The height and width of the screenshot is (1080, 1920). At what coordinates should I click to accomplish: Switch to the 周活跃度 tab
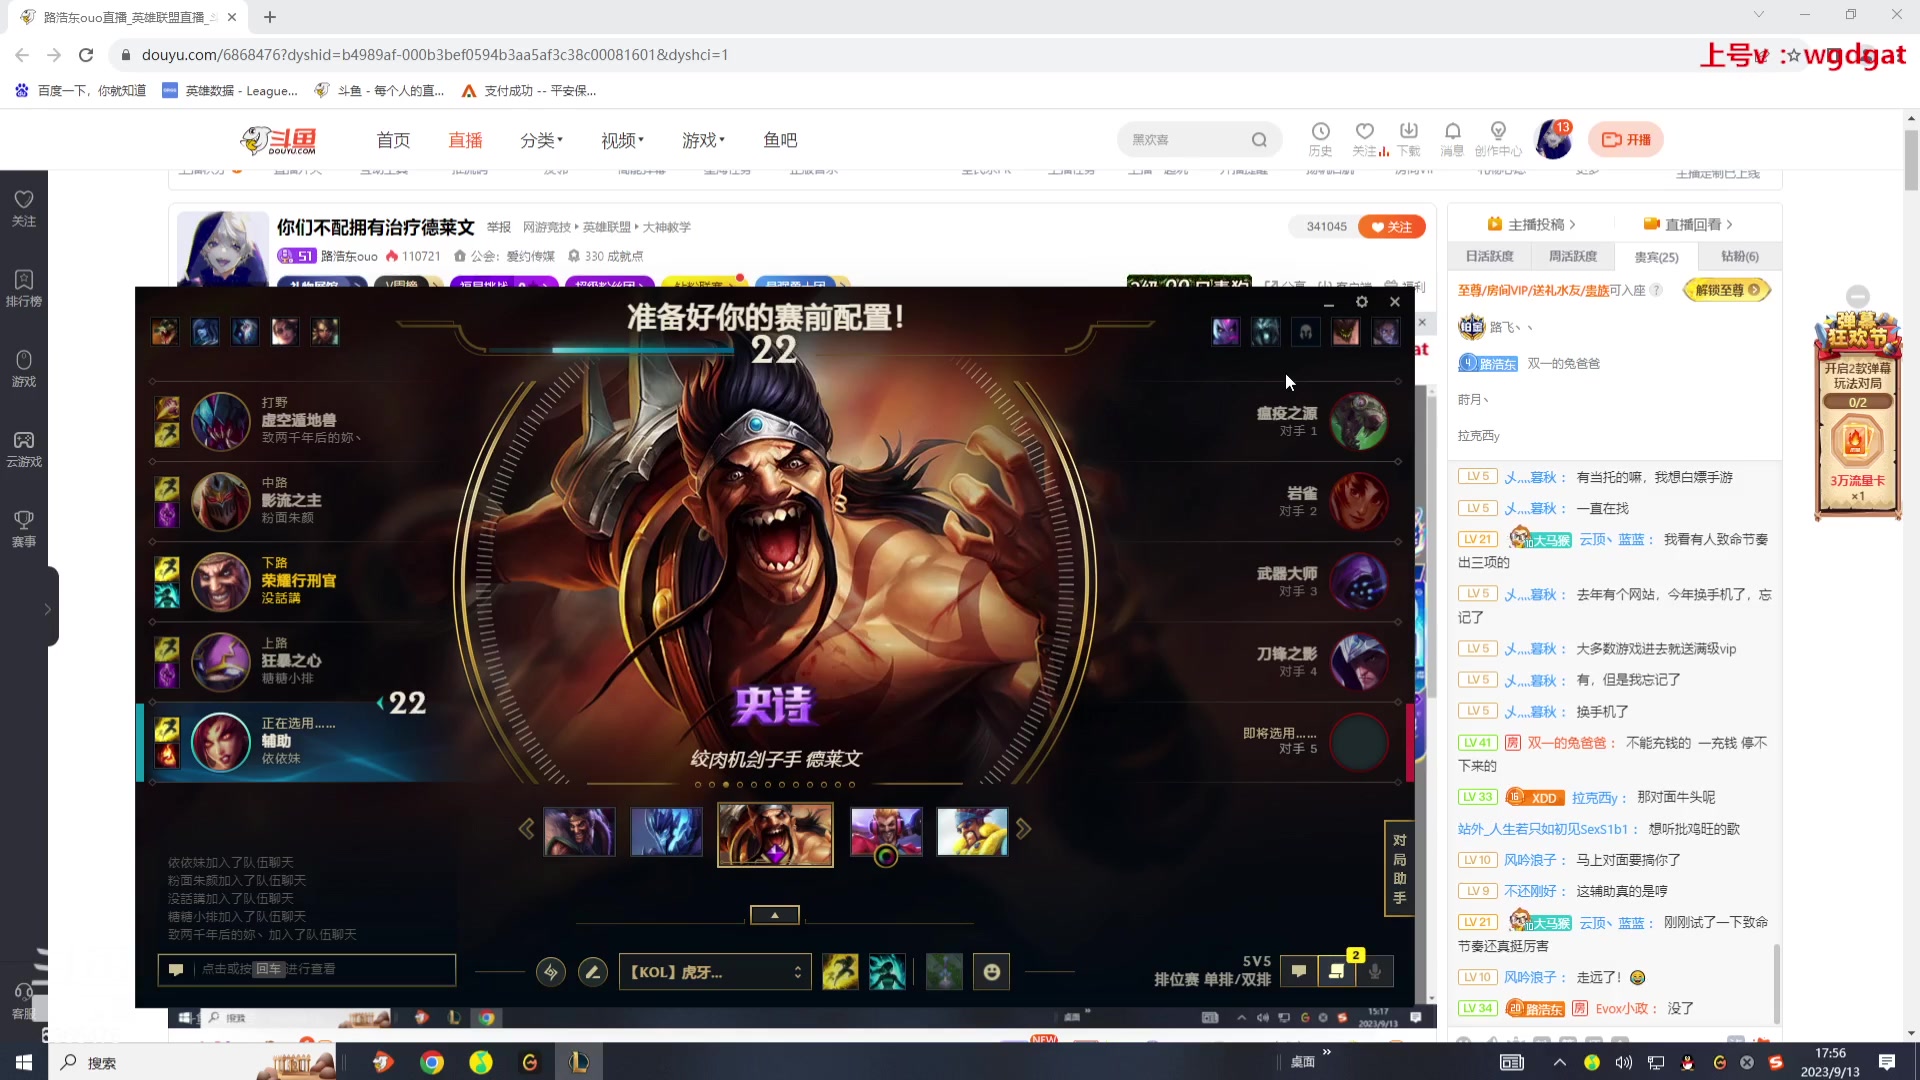[1572, 257]
